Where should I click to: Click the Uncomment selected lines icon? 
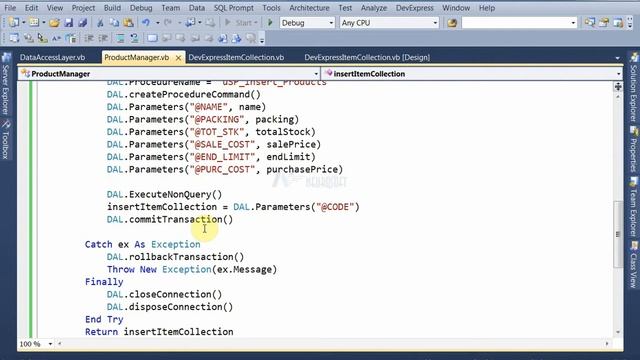[x=134, y=38]
